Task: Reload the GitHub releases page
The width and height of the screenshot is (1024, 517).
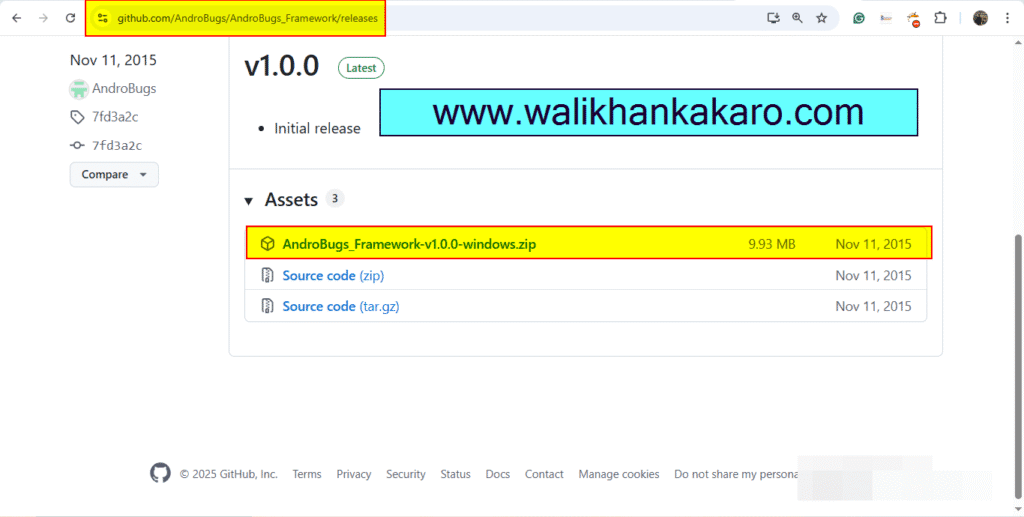Action: pos(71,18)
